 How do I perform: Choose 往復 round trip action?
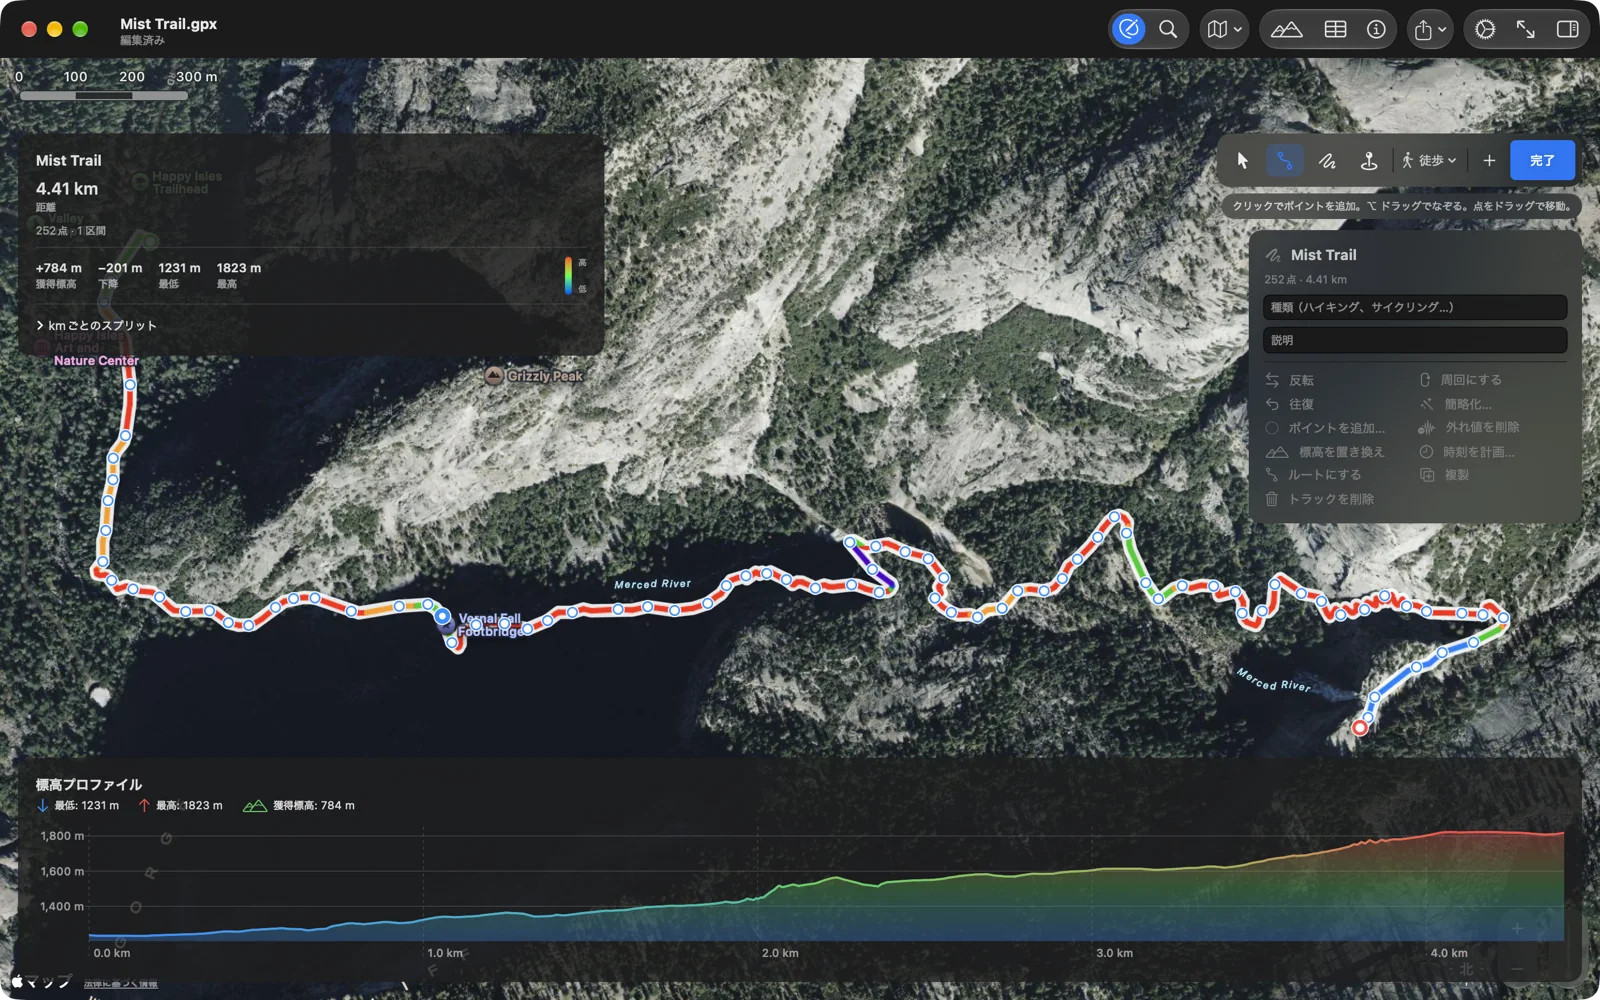[x=1290, y=404]
